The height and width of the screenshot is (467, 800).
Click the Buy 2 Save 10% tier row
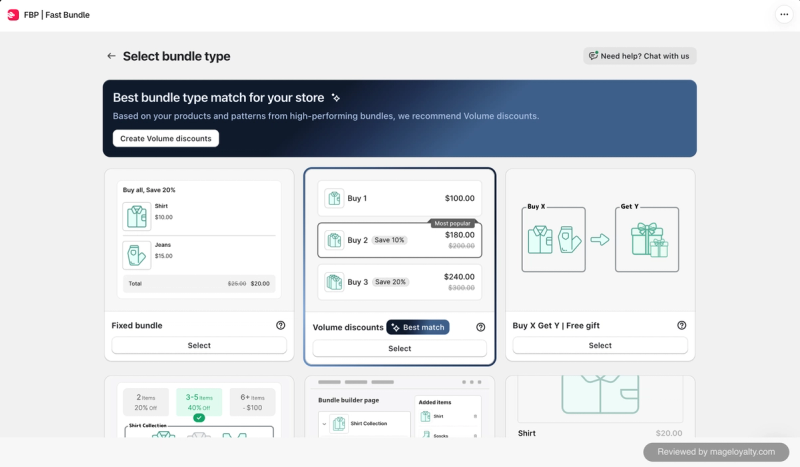399,240
